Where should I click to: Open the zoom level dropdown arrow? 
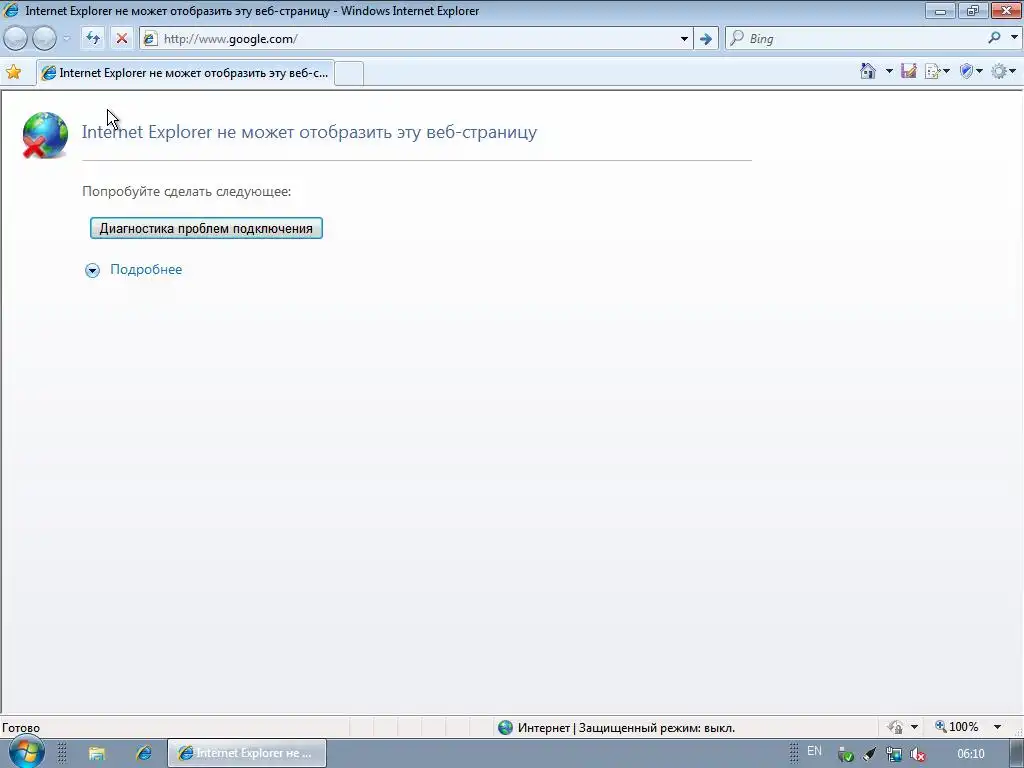[x=997, y=727]
